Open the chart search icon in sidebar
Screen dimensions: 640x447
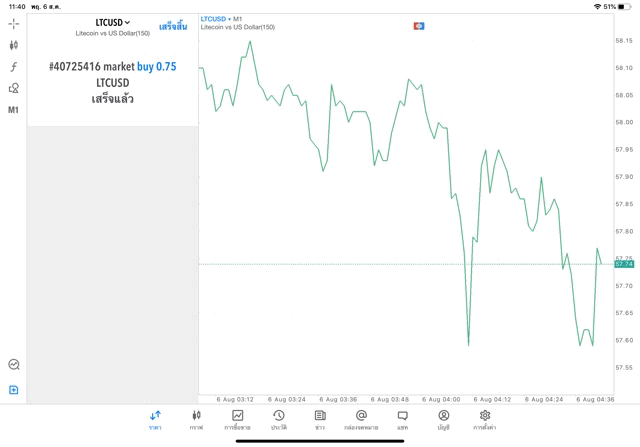pyautogui.click(x=14, y=365)
